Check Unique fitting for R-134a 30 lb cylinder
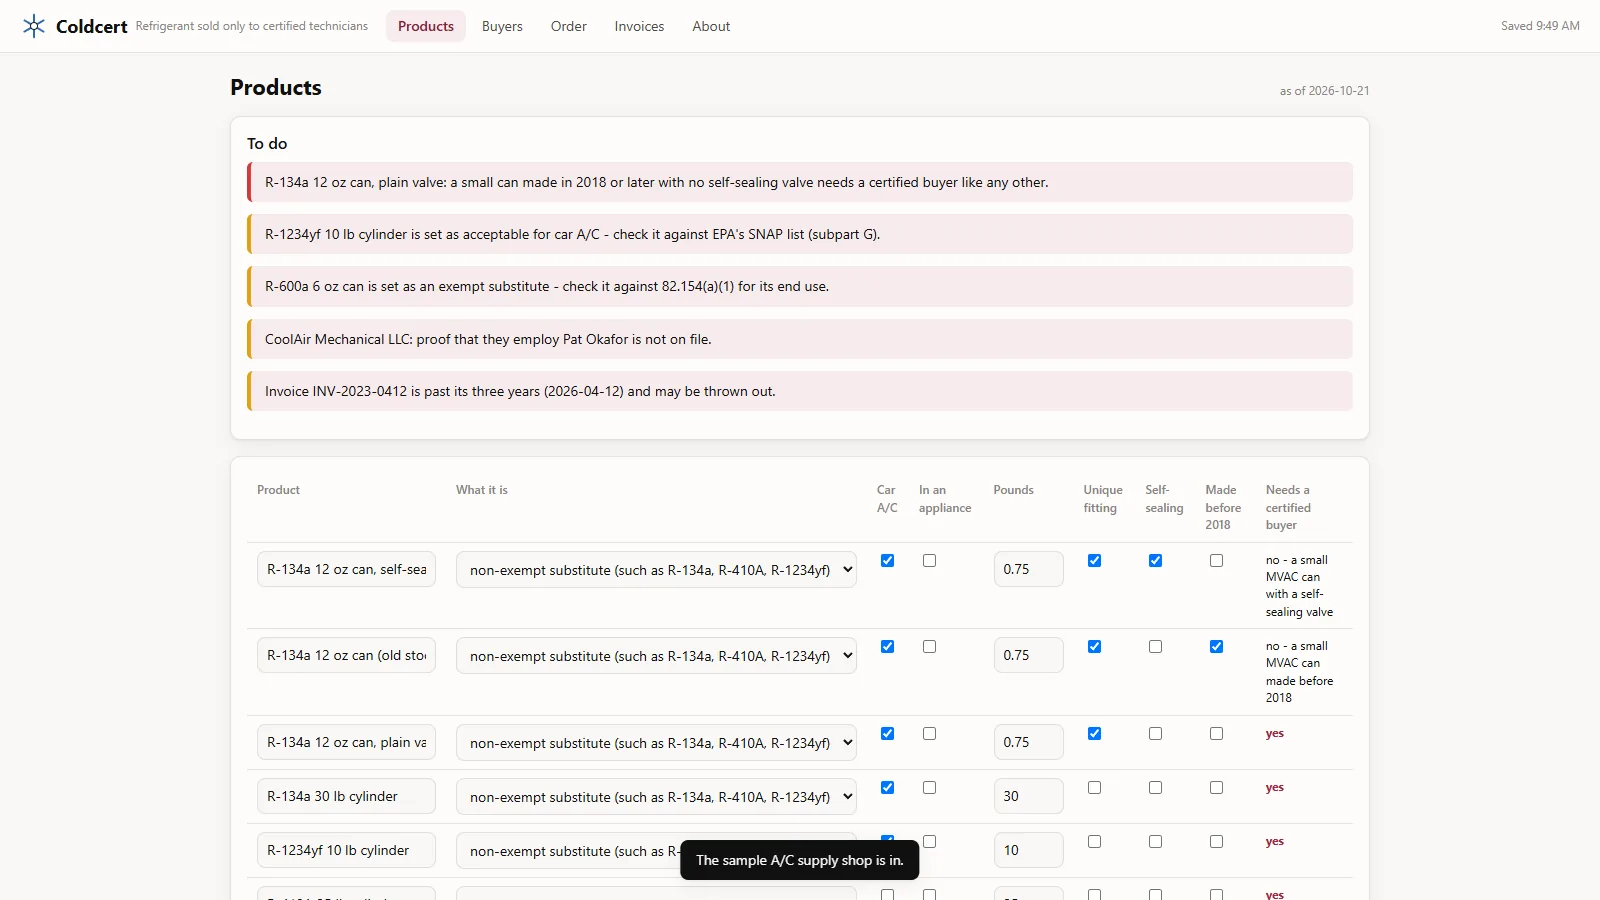 1094,788
